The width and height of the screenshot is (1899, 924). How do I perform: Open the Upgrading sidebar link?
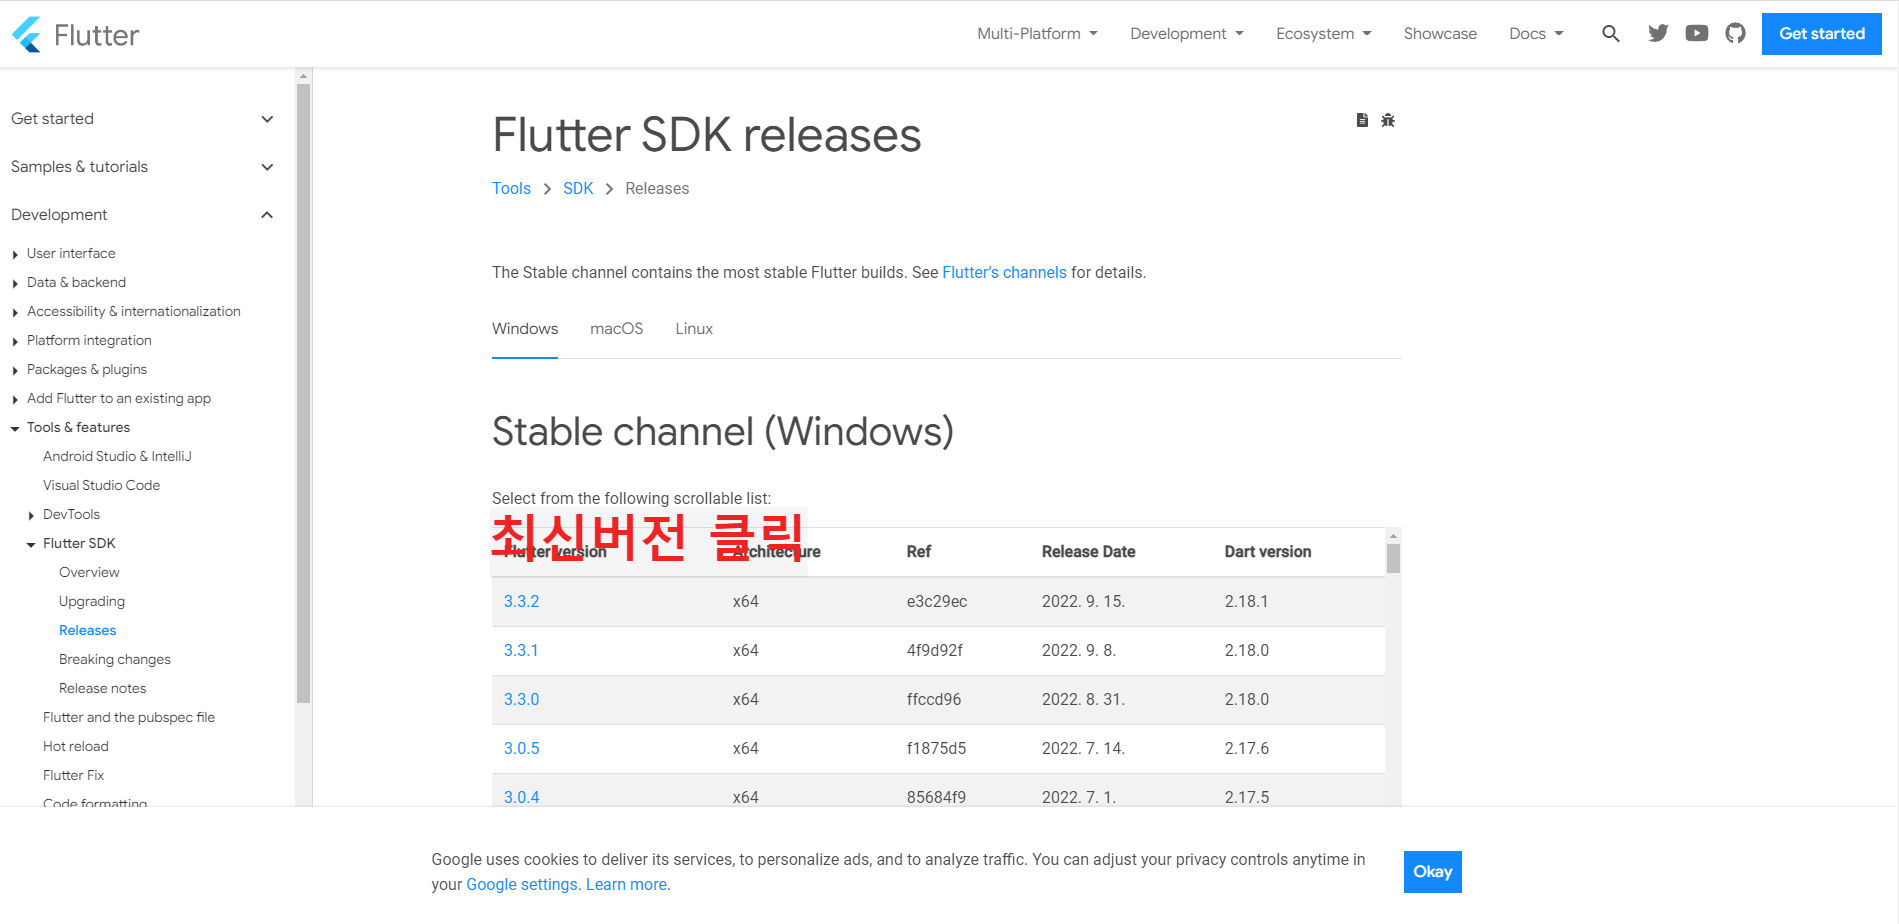click(x=92, y=601)
